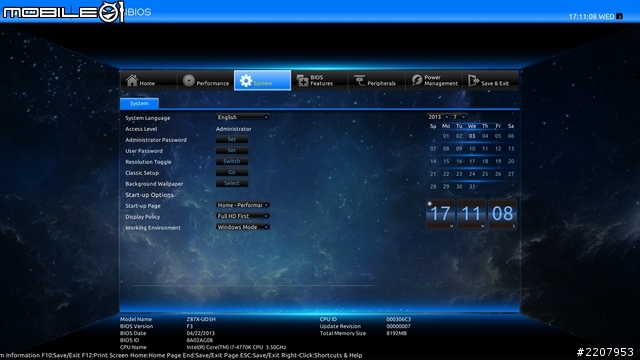This screenshot has height=360, width=640.
Task: Click the Save & Exit door icon
Action: [x=473, y=80]
